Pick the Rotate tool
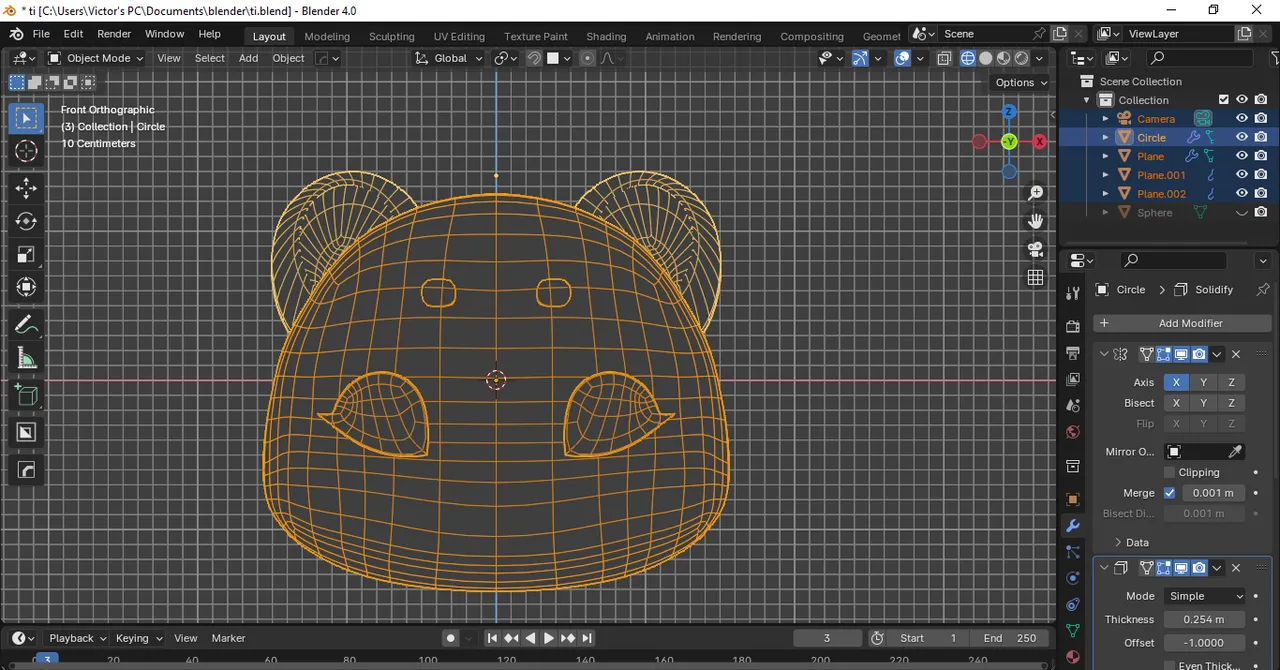1280x670 pixels. coord(26,221)
